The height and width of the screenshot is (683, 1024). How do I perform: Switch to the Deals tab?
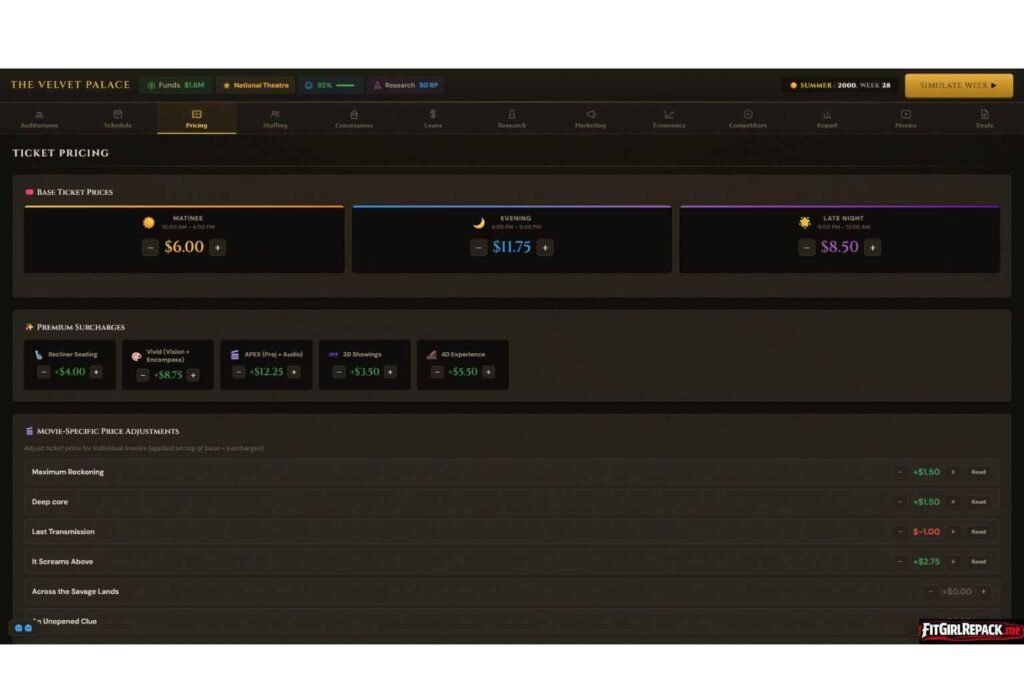984,119
